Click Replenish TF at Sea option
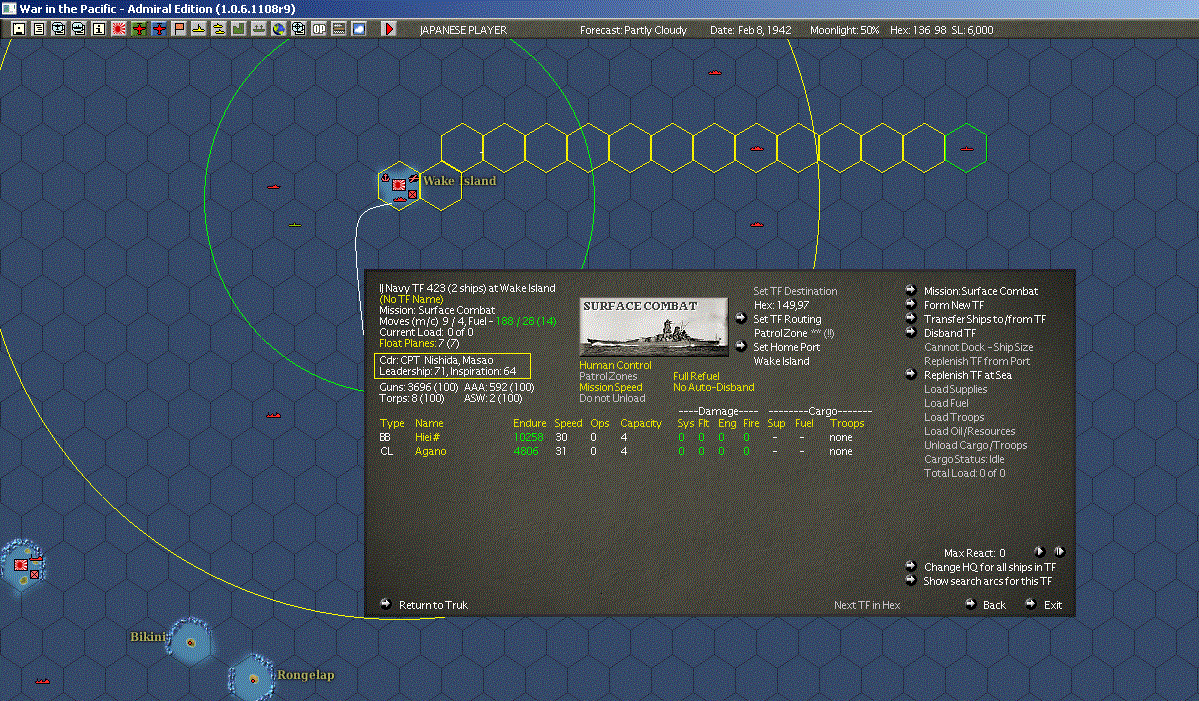This screenshot has height=701, width=1199. pos(967,375)
